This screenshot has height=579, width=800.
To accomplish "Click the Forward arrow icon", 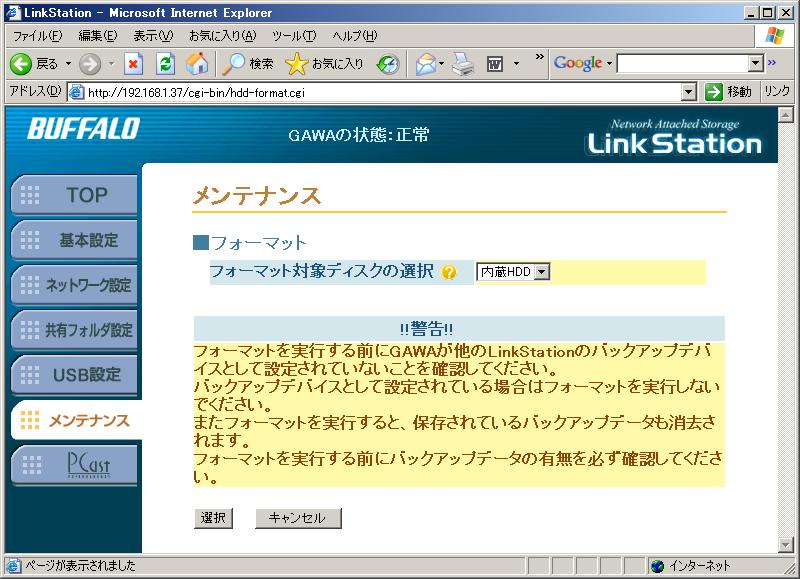I will point(90,64).
